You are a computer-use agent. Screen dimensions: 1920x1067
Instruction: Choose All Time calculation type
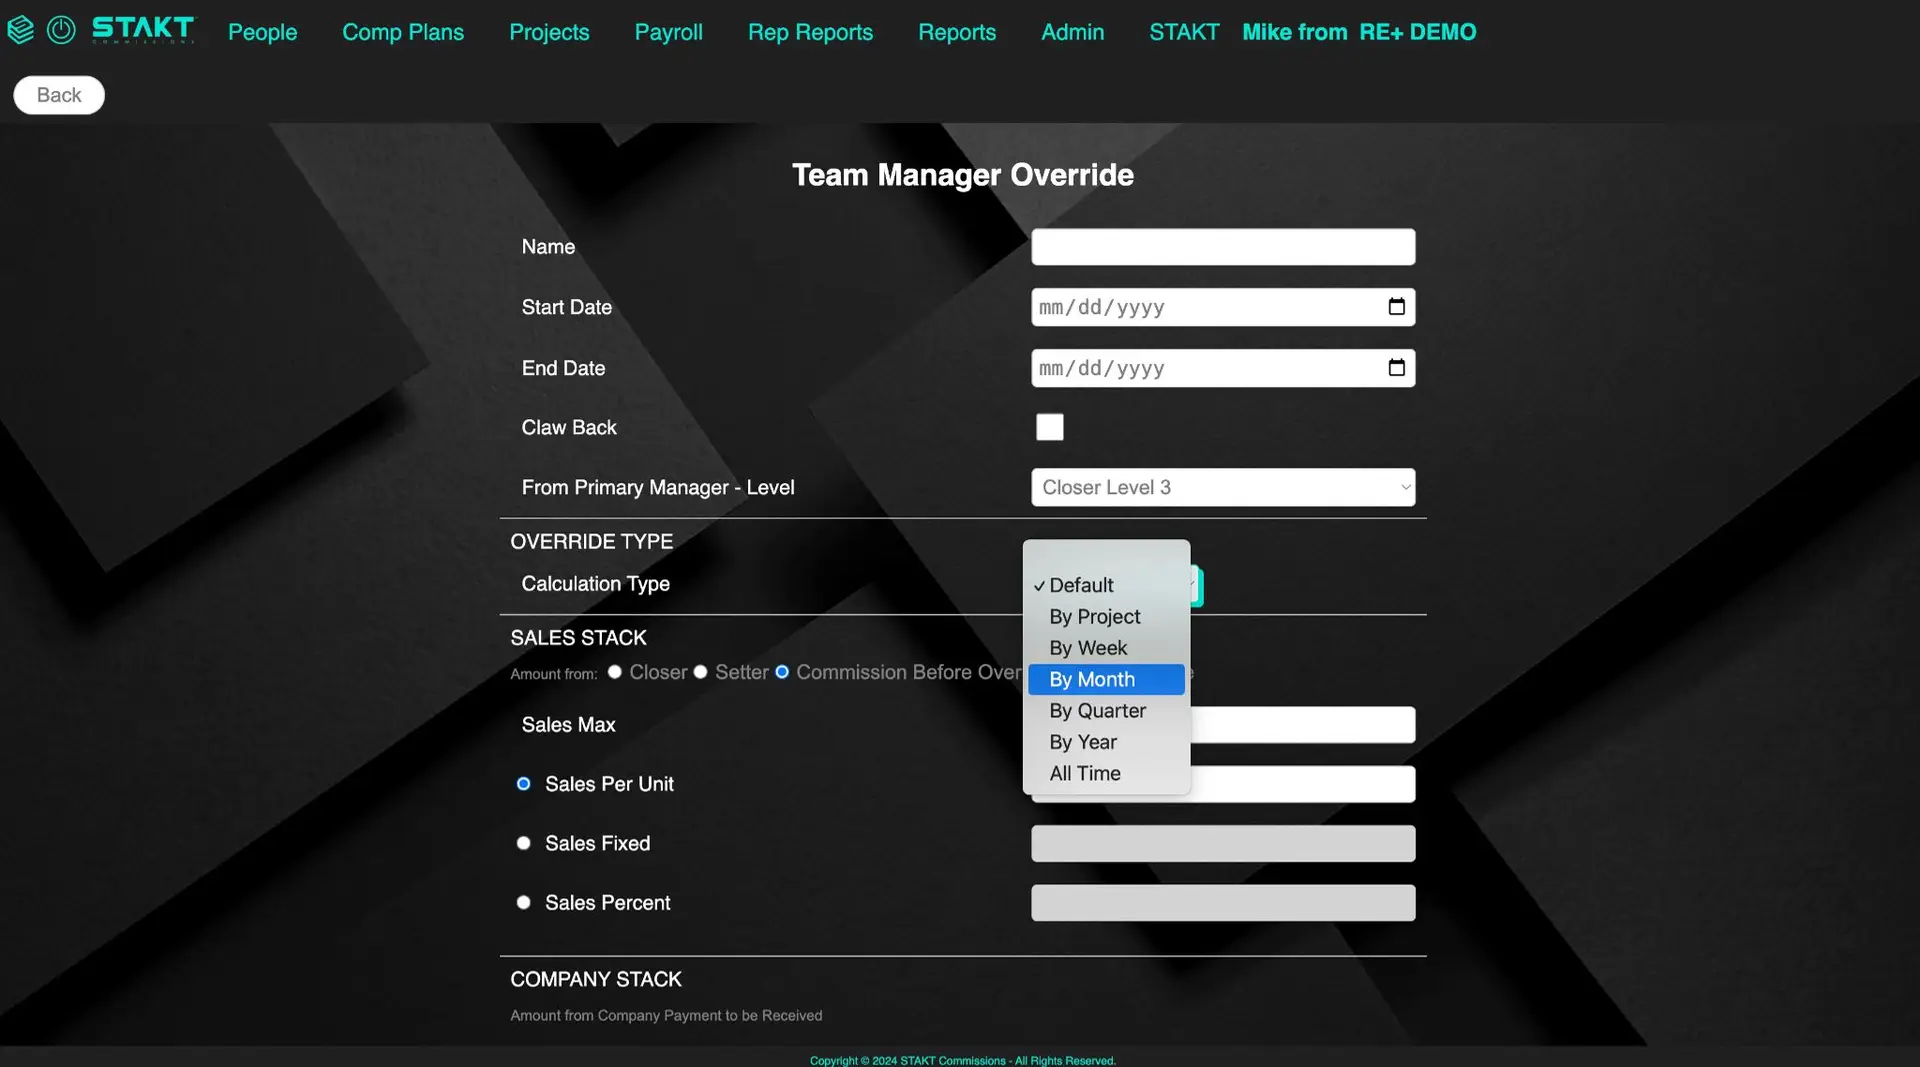coord(1106,773)
